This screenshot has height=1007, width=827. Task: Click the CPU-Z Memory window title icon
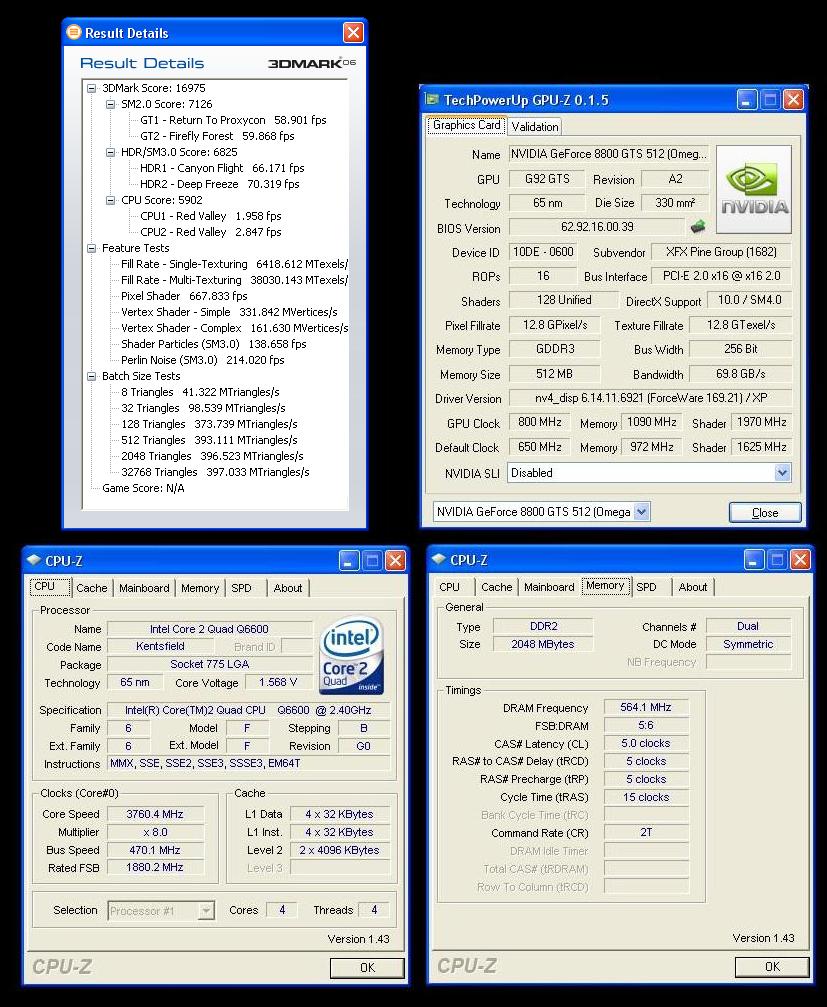pyautogui.click(x=439, y=559)
